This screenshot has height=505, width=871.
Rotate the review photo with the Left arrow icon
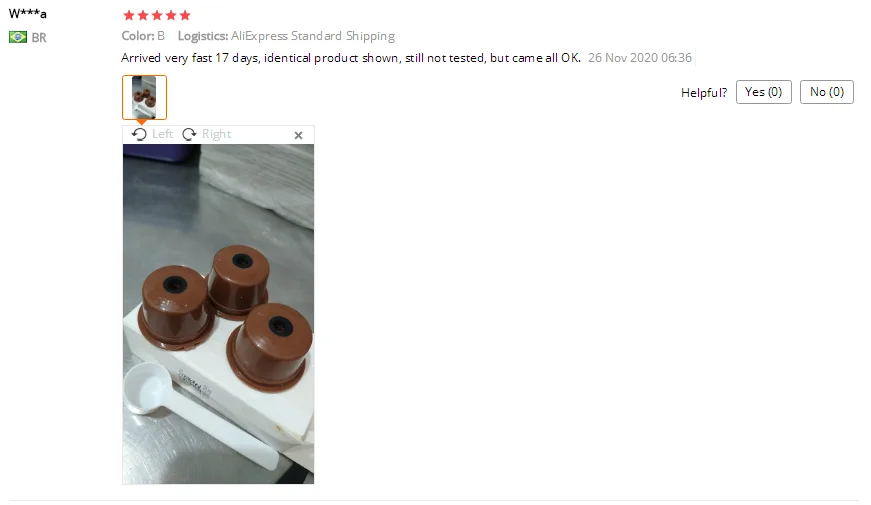139,134
